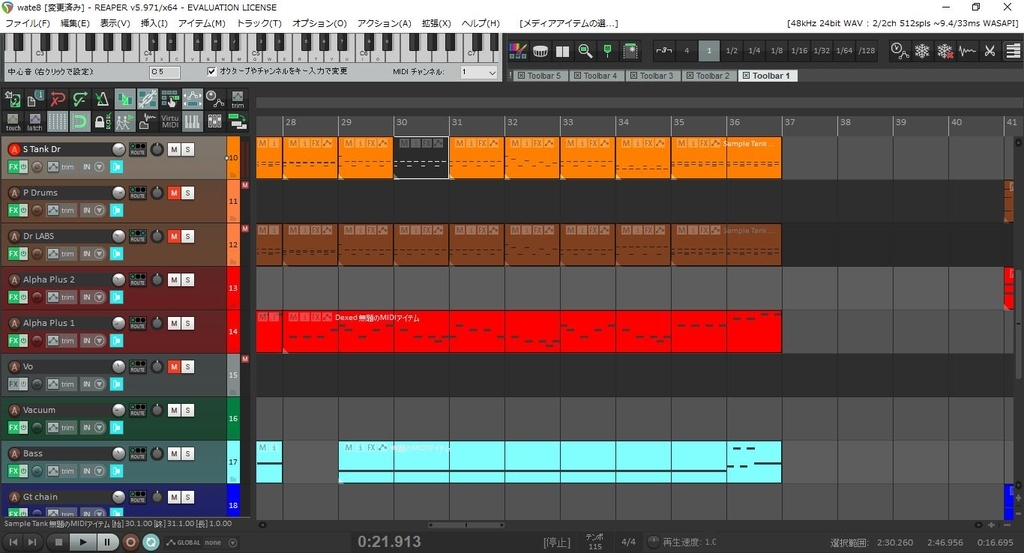
Task: Set grid to 1/4 in toolbar
Action: pyautogui.click(x=754, y=51)
